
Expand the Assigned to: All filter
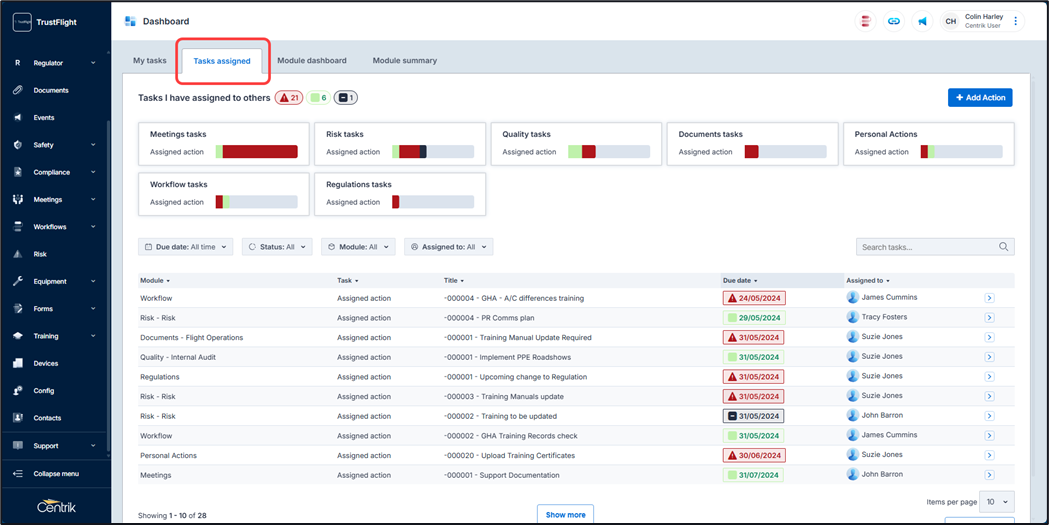[449, 247]
